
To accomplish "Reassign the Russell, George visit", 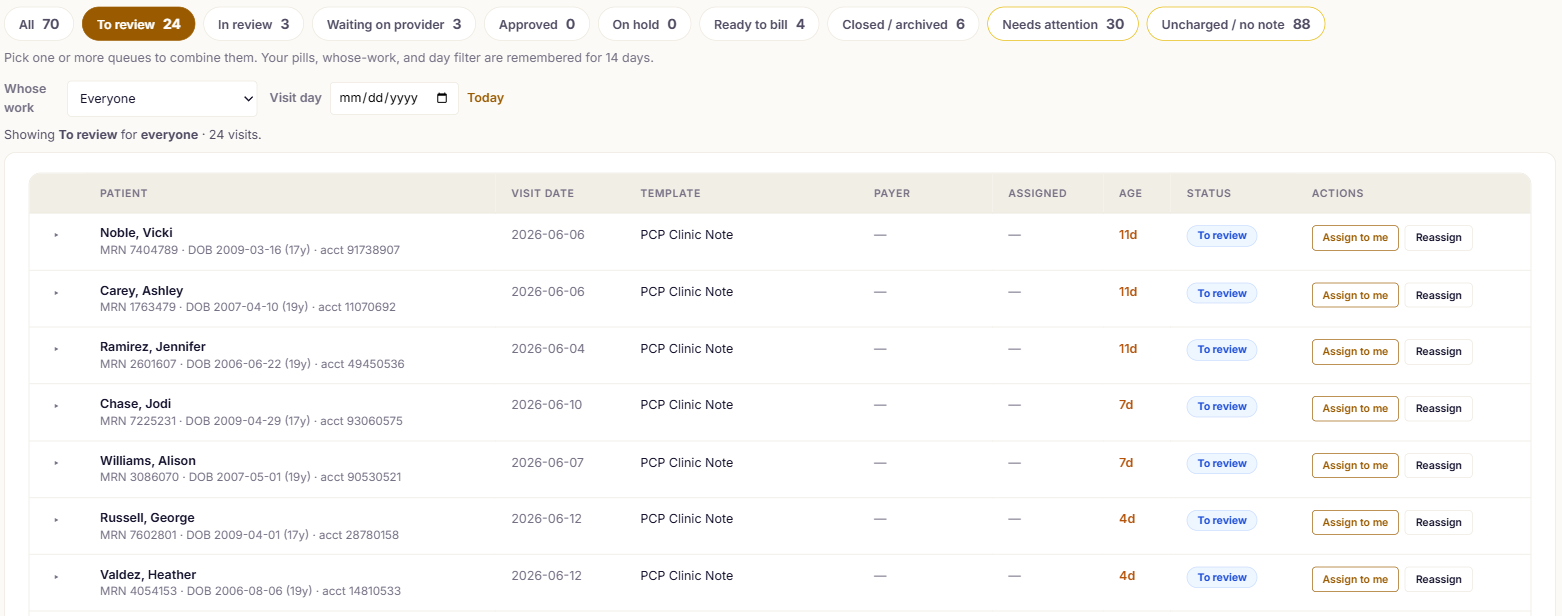I will click(1439, 522).
